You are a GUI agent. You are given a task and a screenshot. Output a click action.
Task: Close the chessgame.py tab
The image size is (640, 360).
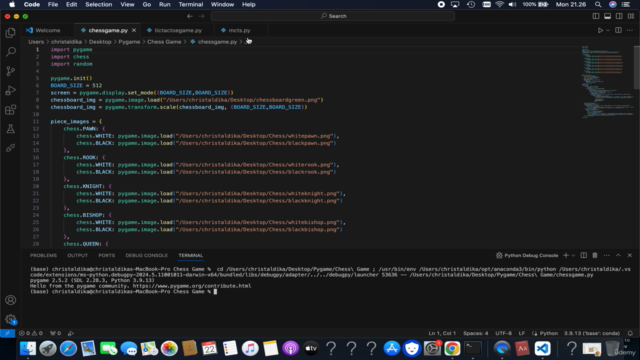coord(134,30)
